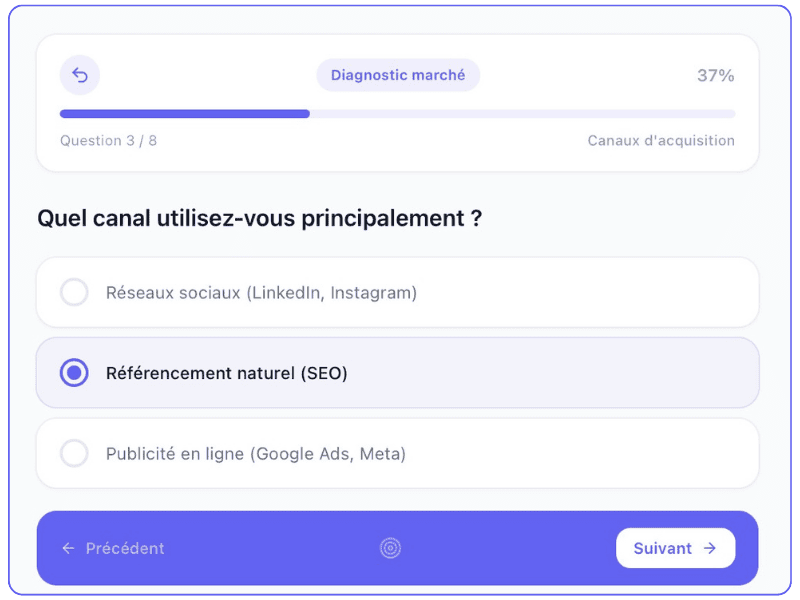Select the Publicité en ligne radio button
800x600 pixels.
pos(74,453)
